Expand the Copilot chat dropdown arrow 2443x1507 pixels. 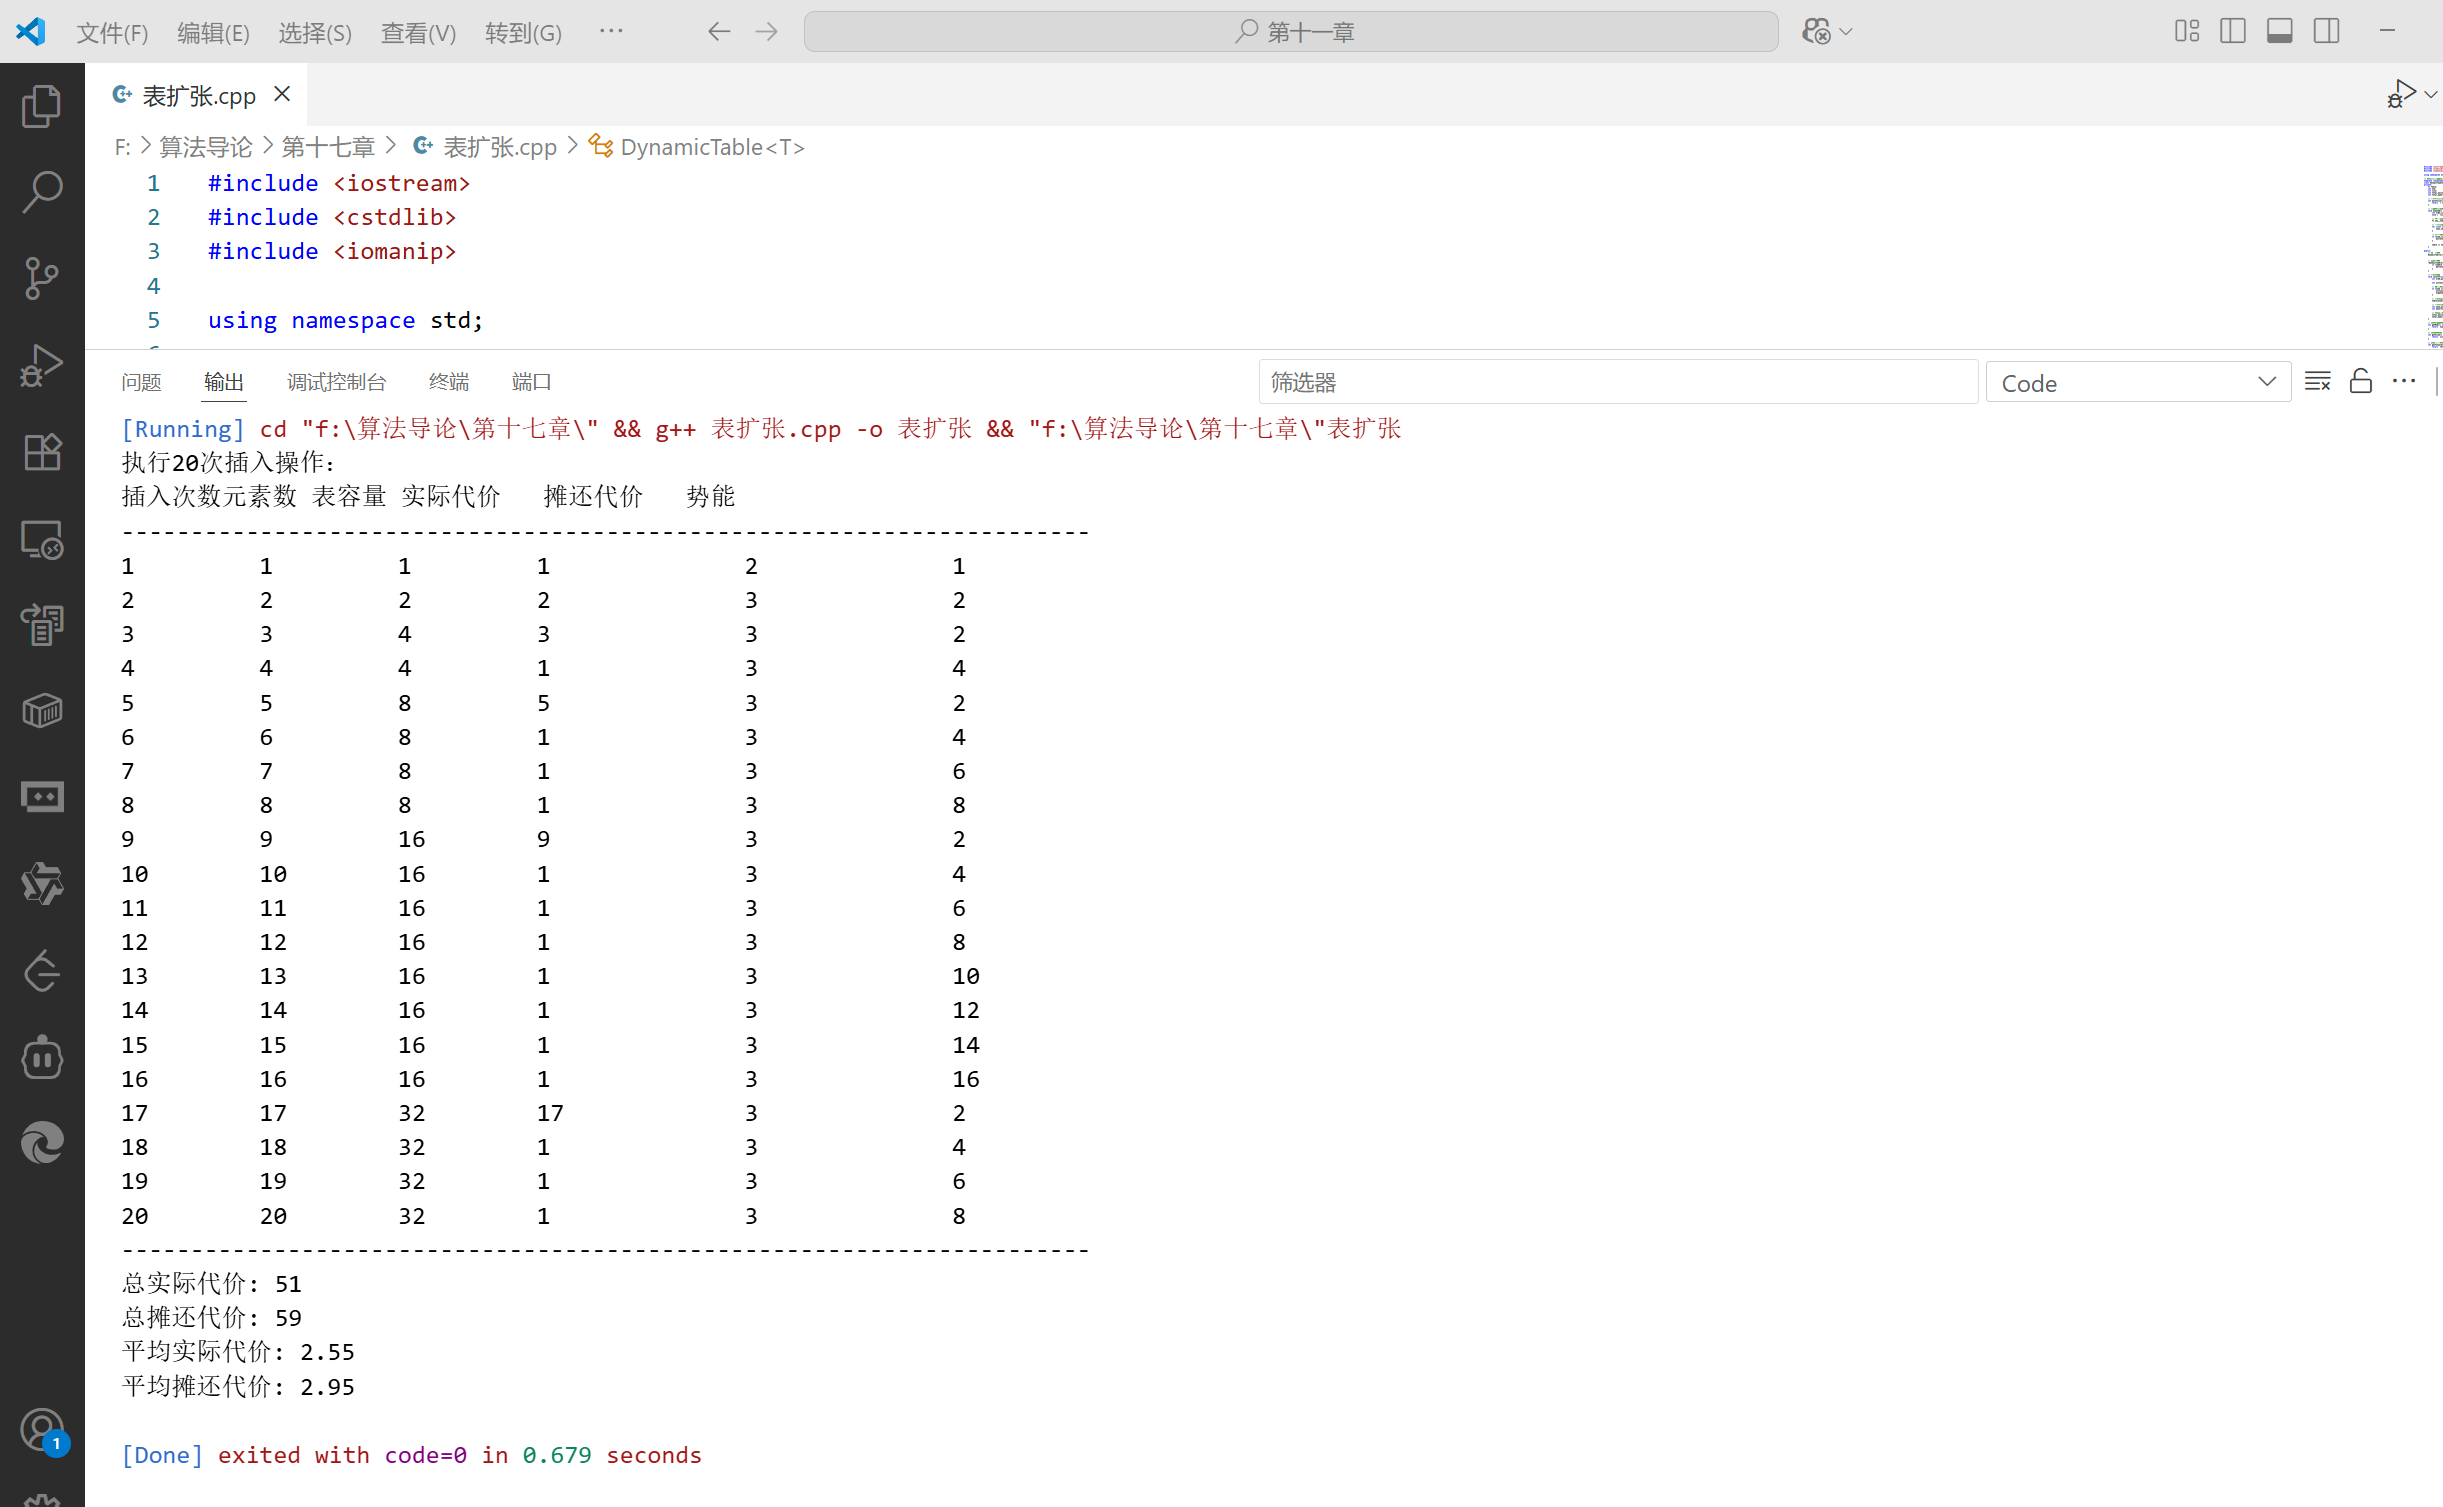(1846, 32)
